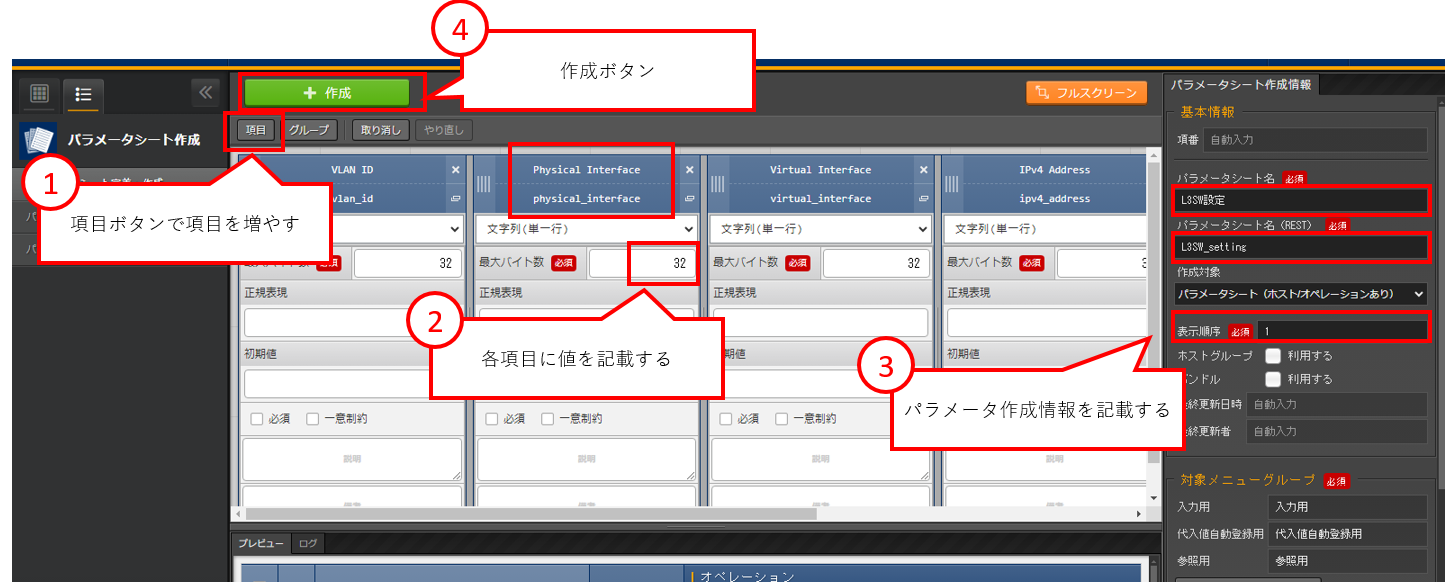Duplicate the physical_interface column using copy icon

[689, 199]
